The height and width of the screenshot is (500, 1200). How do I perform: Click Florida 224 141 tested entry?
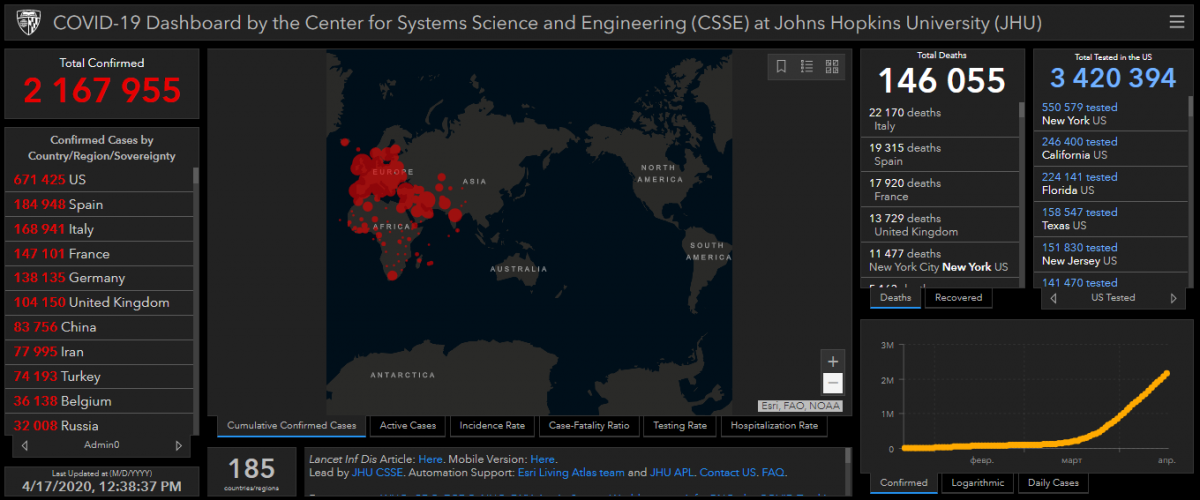click(1111, 183)
